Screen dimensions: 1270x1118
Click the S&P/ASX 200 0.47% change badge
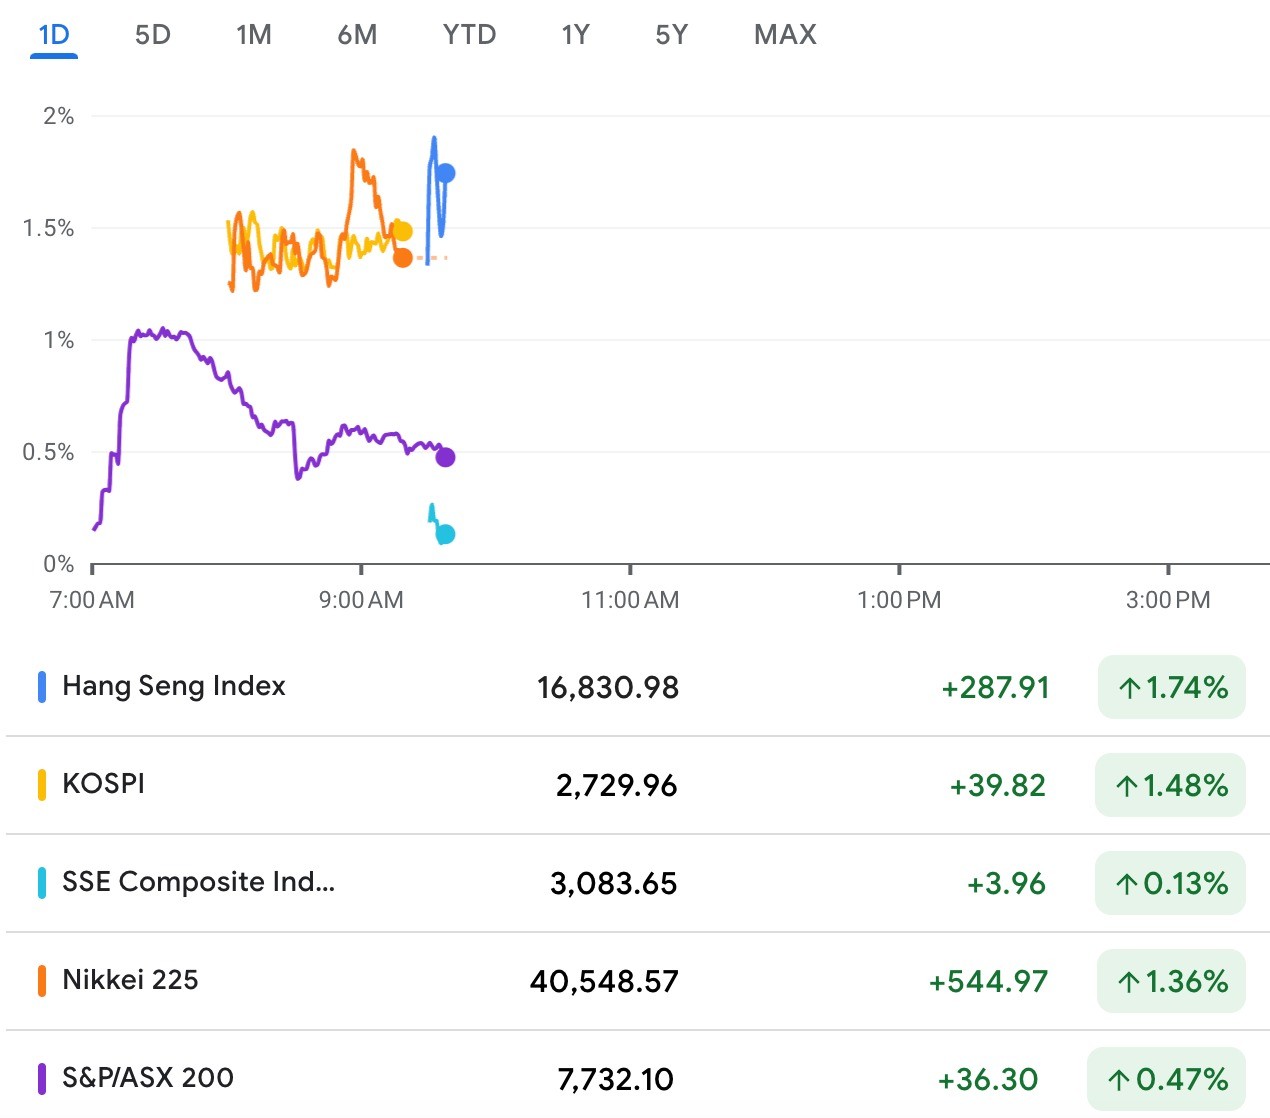click(1167, 1079)
